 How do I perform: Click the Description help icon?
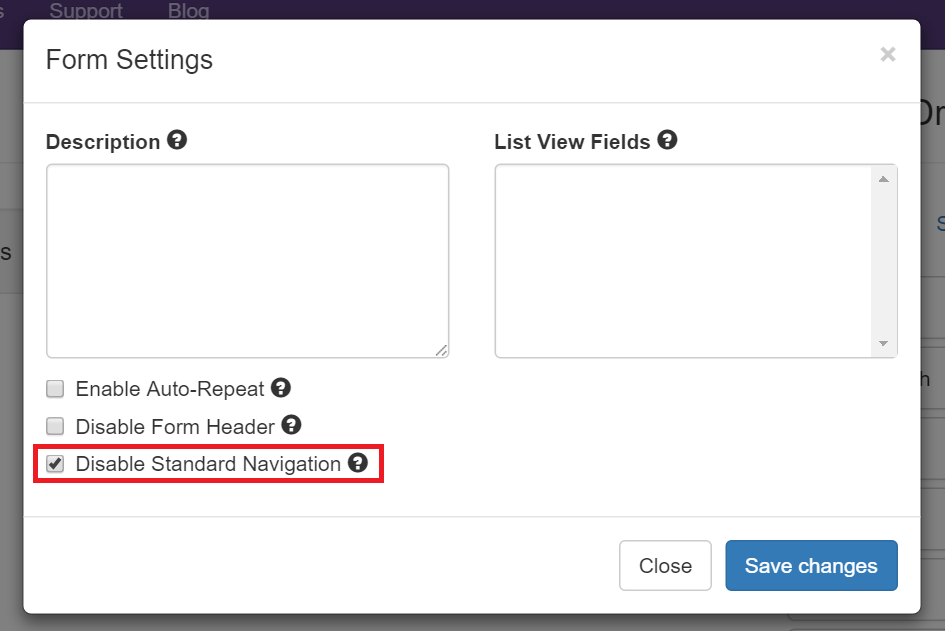pos(177,141)
